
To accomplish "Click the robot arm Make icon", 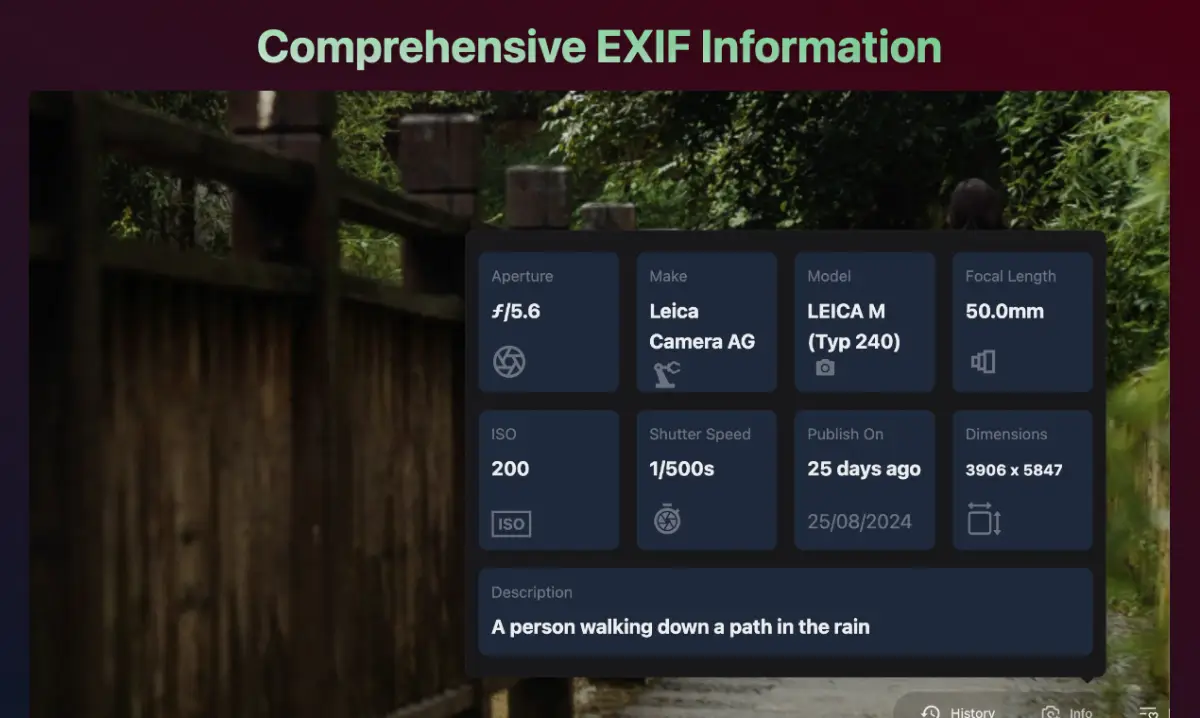I will 667,375.
